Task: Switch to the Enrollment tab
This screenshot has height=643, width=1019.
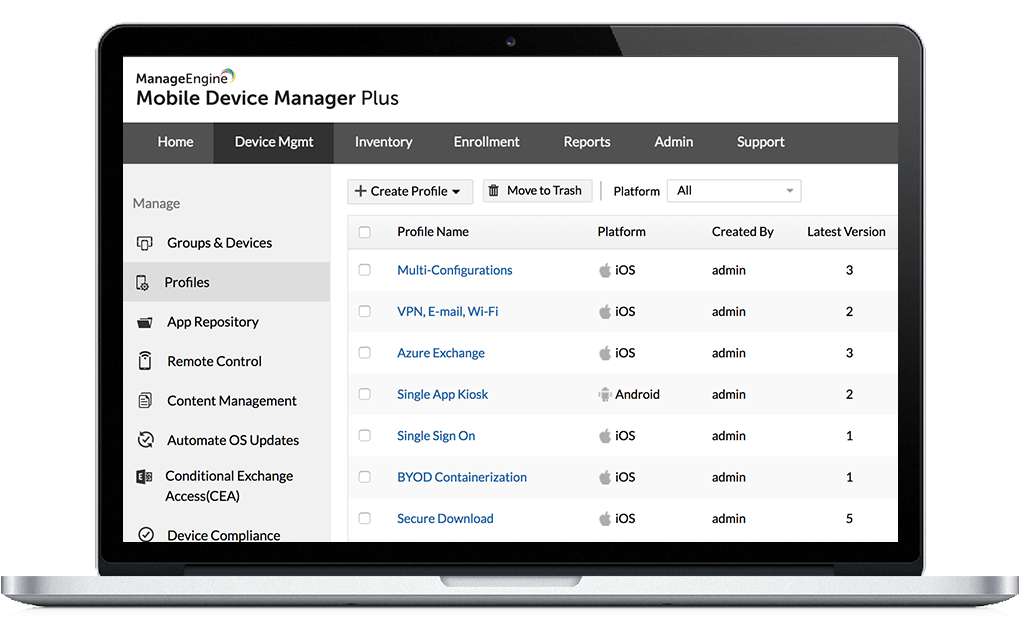Action: (486, 142)
